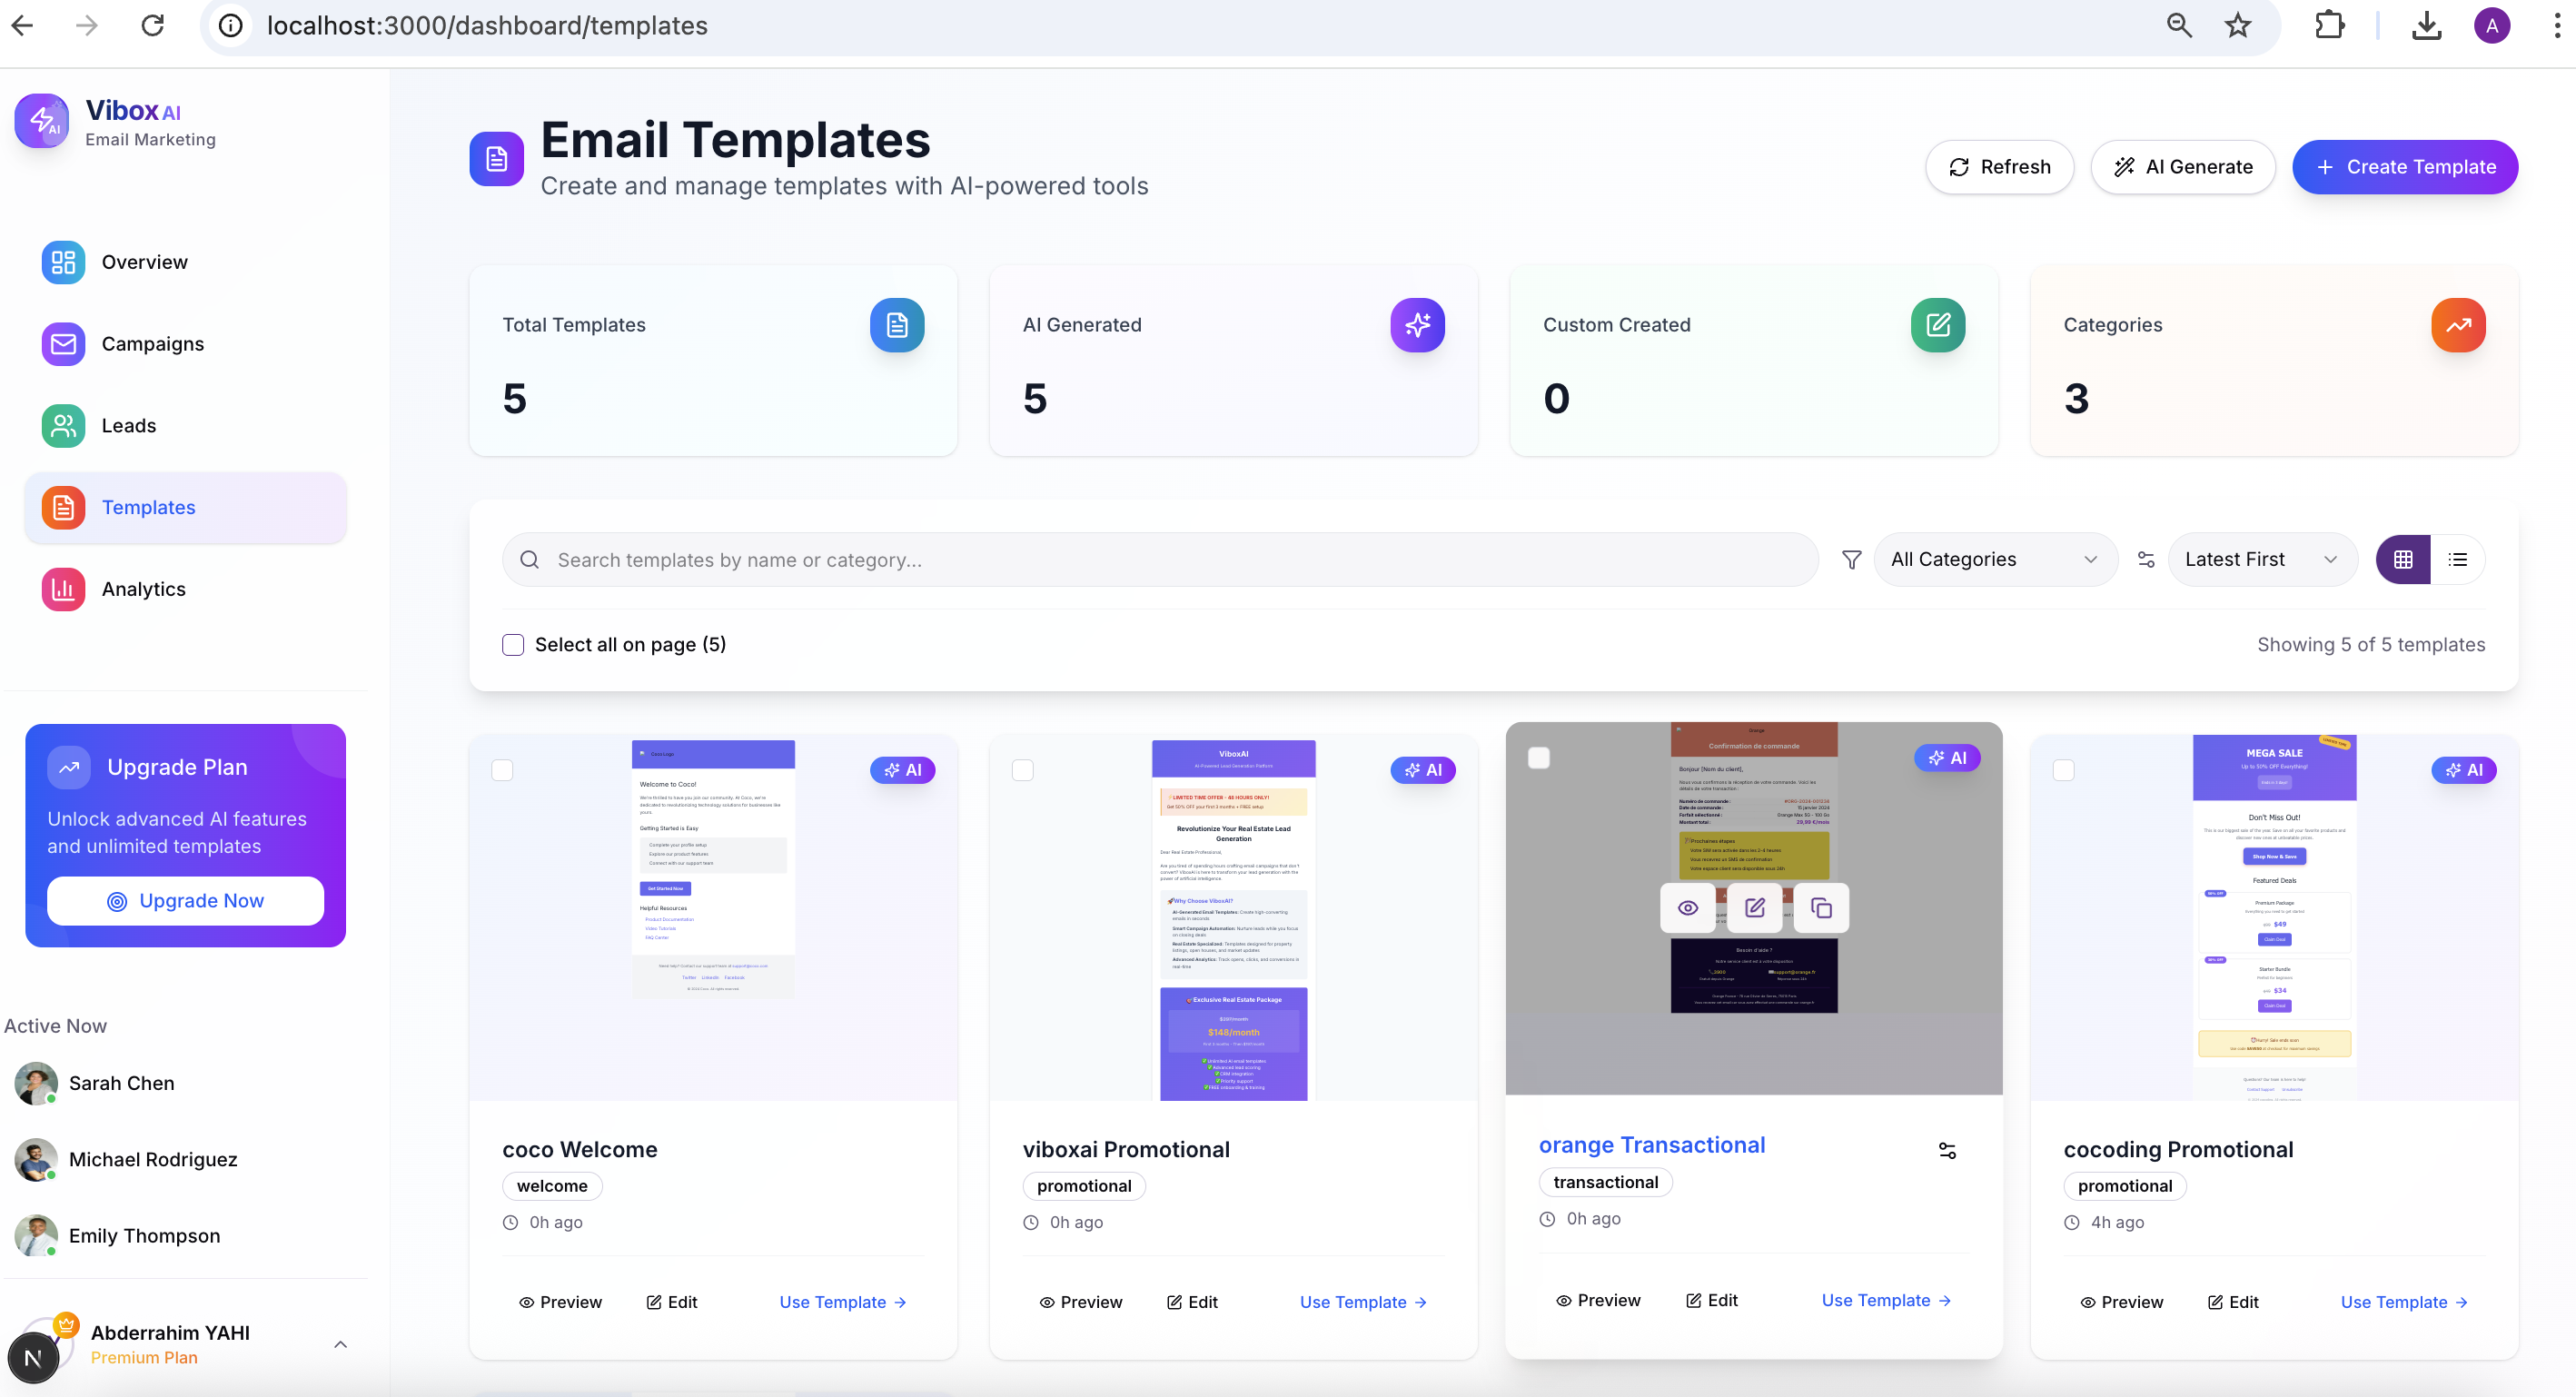Select the grid view icon
This screenshot has width=2576, height=1397.
tap(2403, 560)
